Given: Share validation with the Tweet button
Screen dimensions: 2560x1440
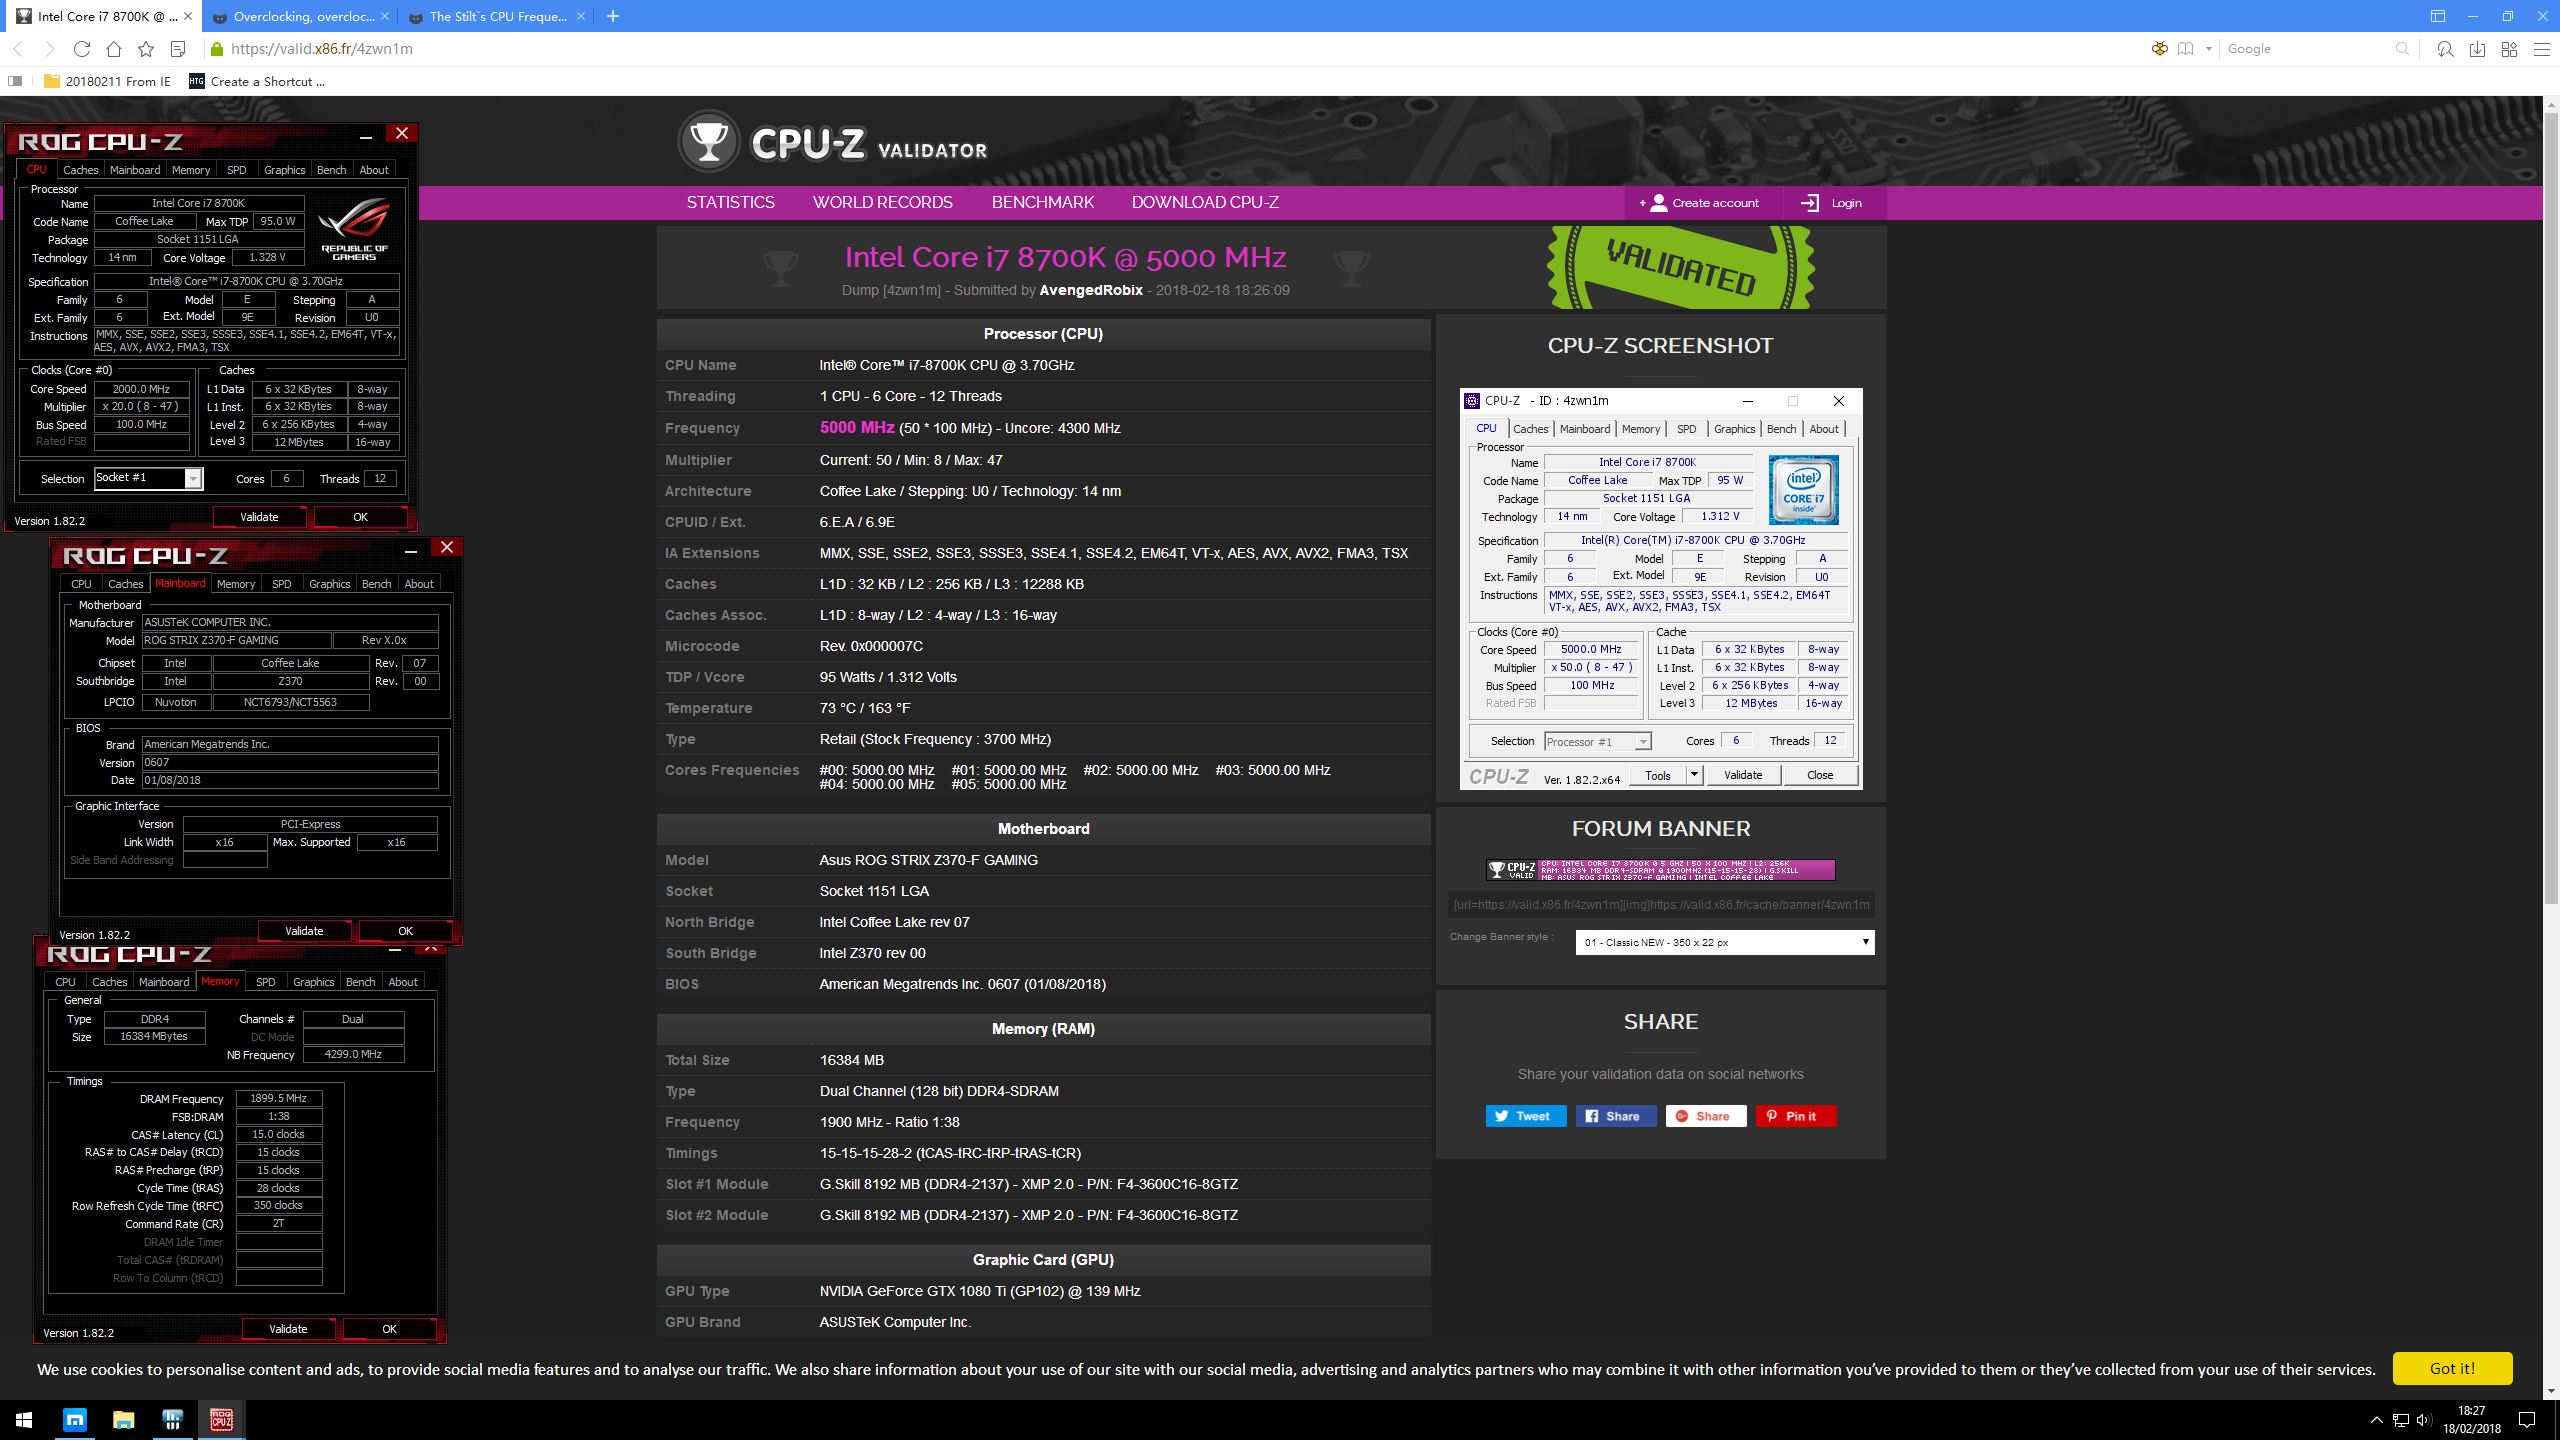Looking at the screenshot, I should (1525, 1116).
